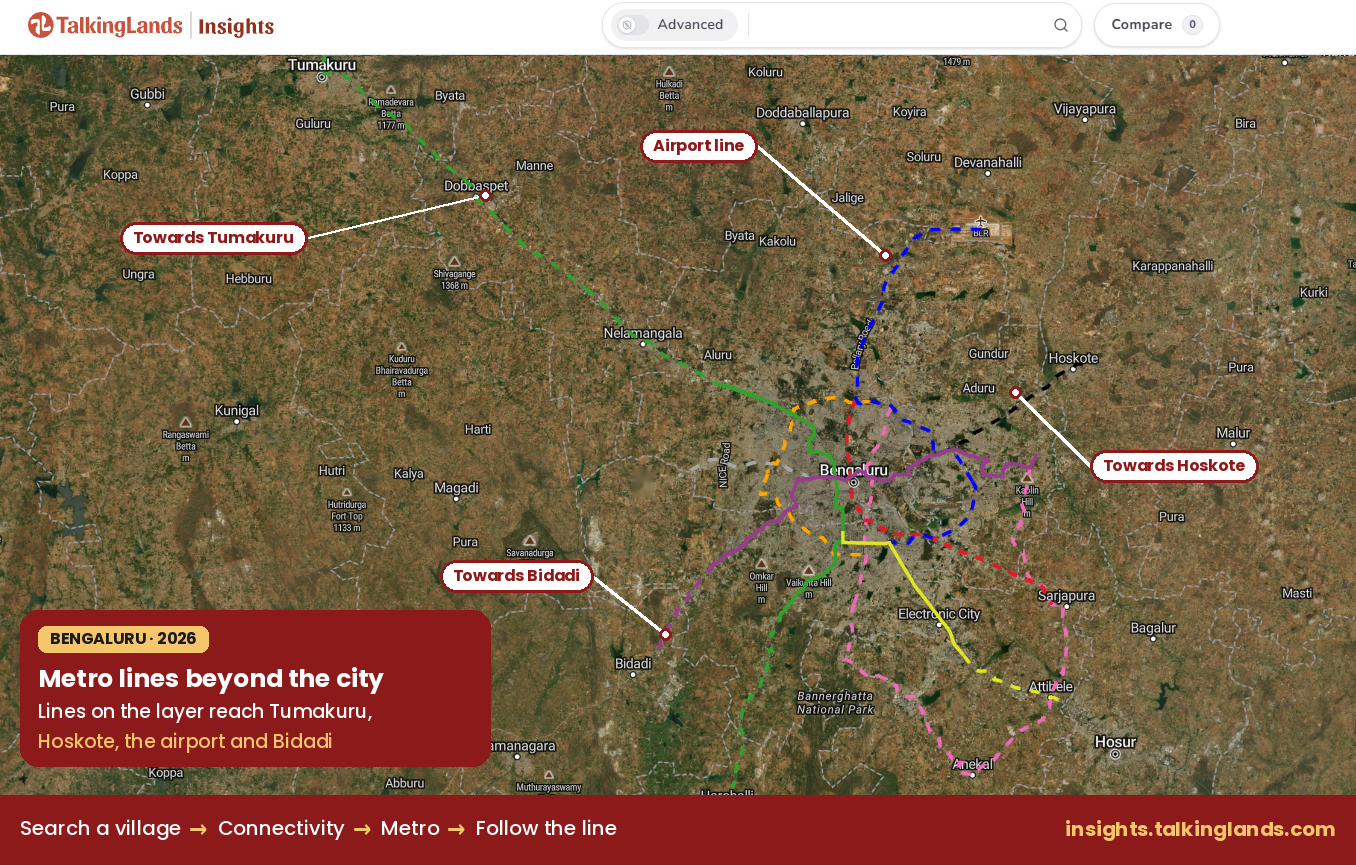This screenshot has width=1356, height=865.
Task: Select the Attibele place label
Action: tap(1051, 687)
